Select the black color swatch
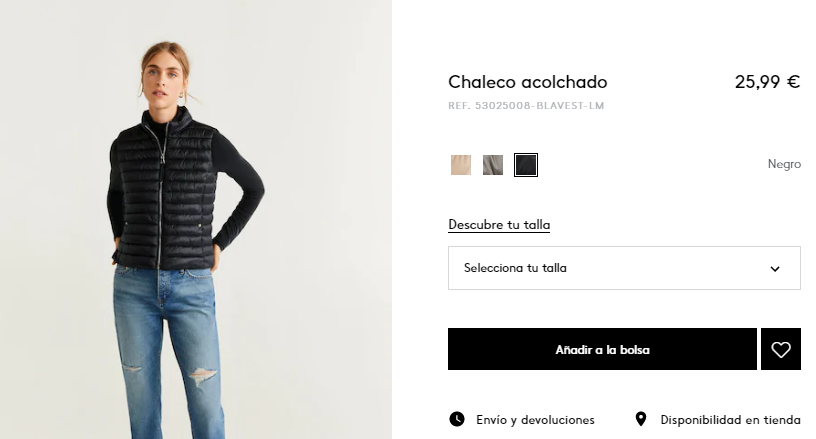 click(526, 165)
